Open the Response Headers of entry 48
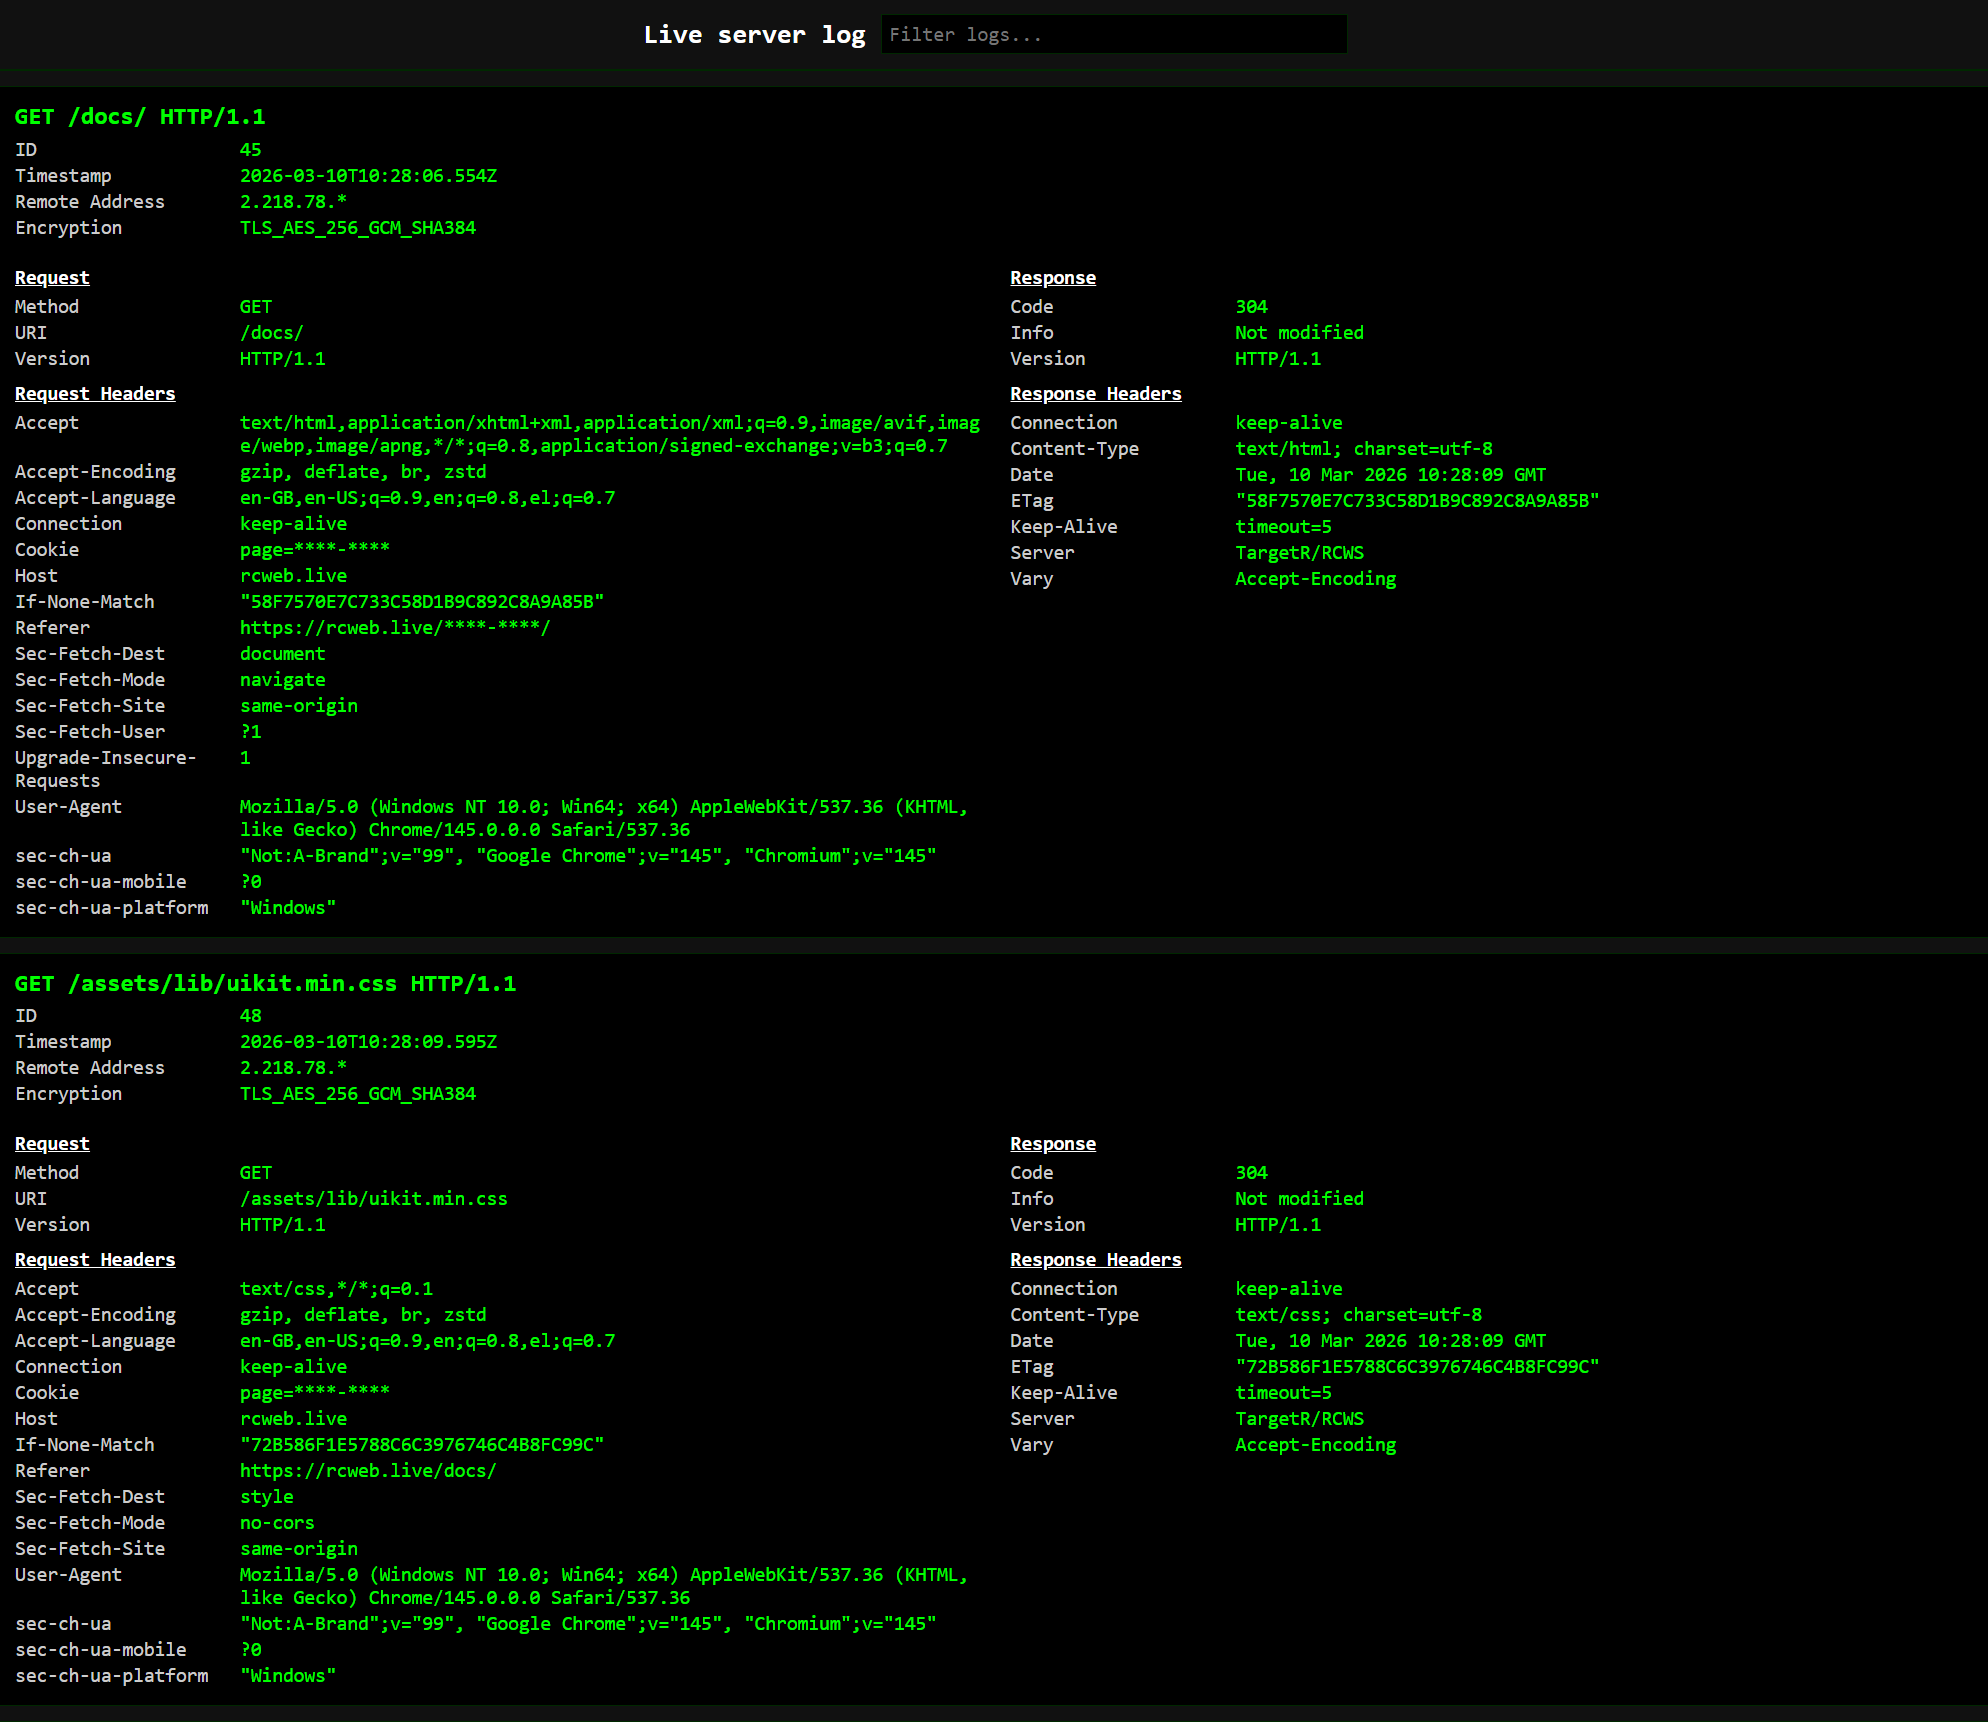 (x=1096, y=1259)
